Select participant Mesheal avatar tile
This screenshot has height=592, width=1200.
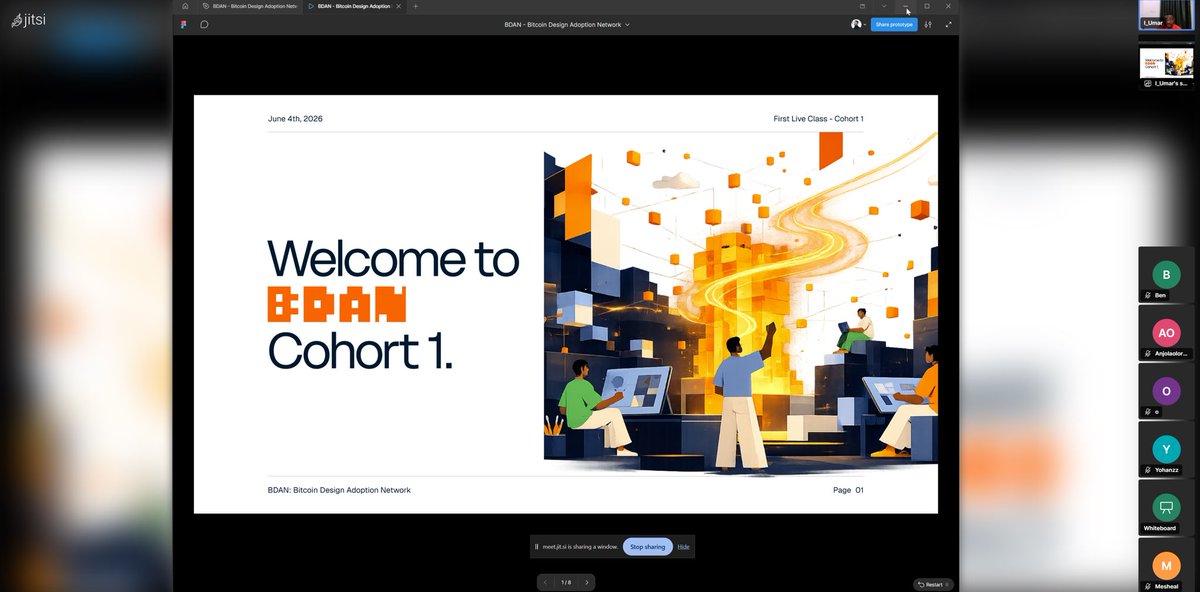1166,564
